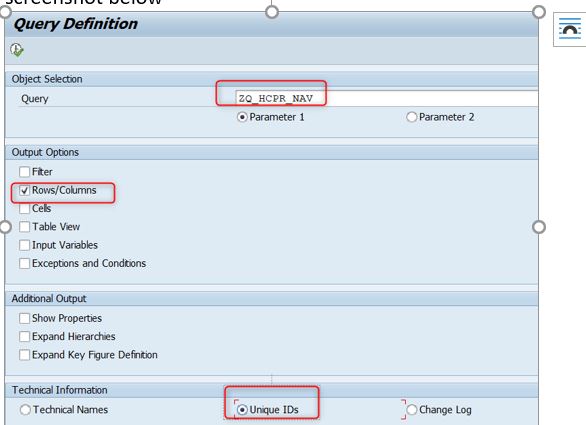Viewport: 586px width, 425px height.
Task: Select the Parameter 1 radio button
Action: click(x=242, y=117)
